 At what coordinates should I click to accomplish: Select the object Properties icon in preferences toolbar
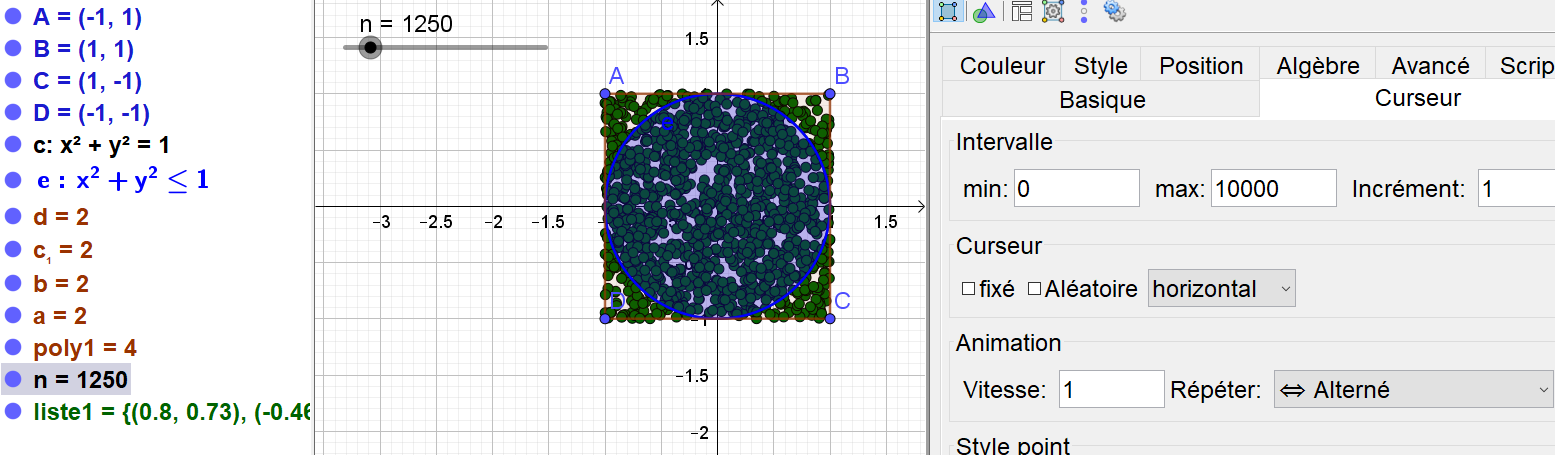click(947, 11)
